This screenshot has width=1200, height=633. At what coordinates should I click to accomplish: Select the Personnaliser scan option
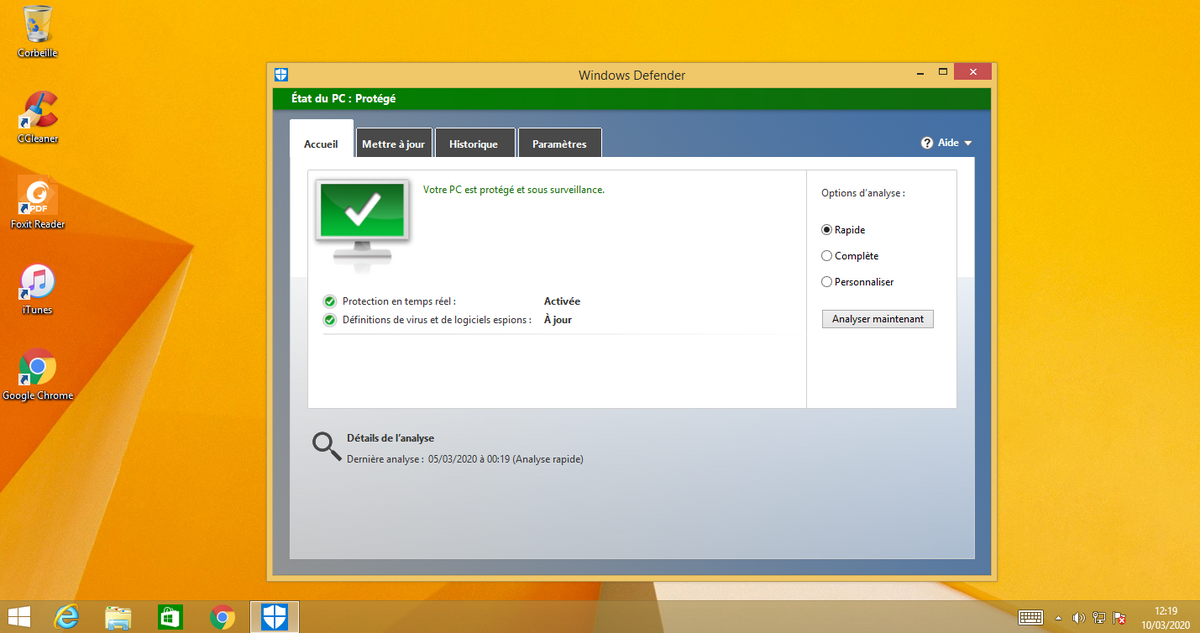[858, 282]
